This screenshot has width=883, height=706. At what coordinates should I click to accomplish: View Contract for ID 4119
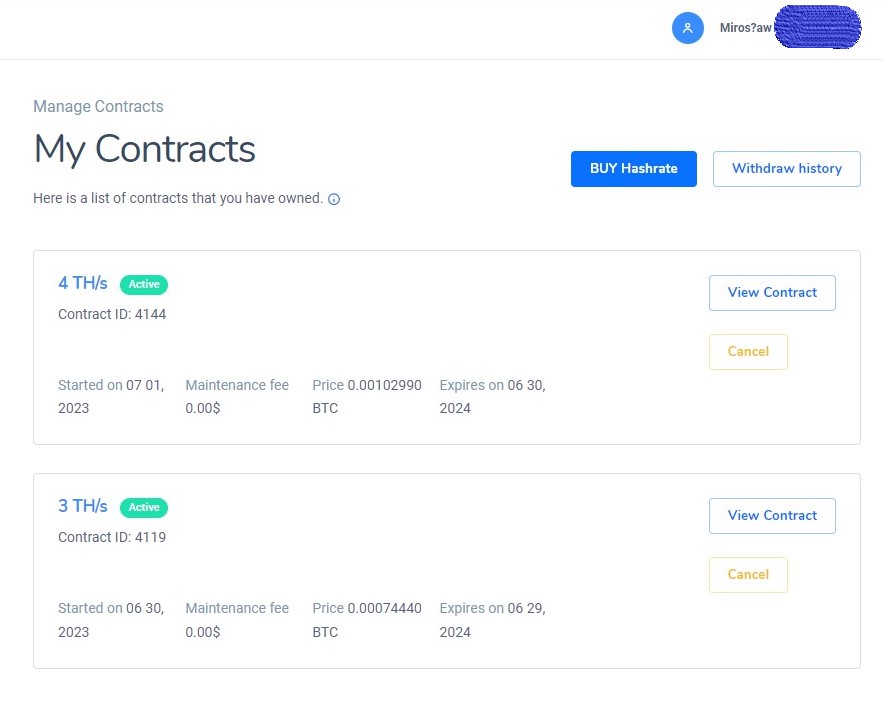coord(772,516)
